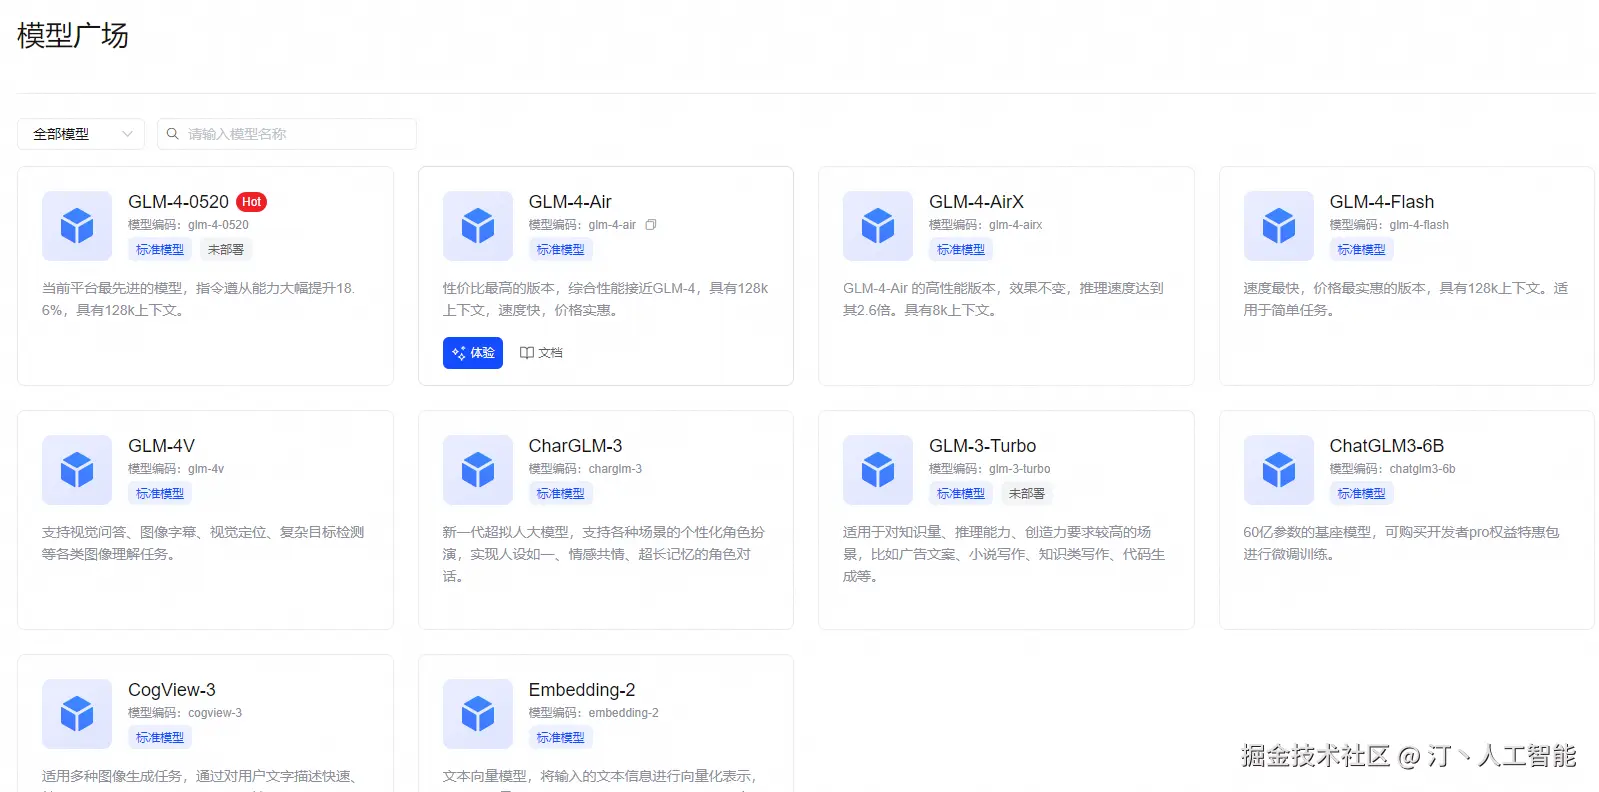Click 标准模型 tag on GLM-4-AirX
The height and width of the screenshot is (792, 1599).
pos(961,250)
